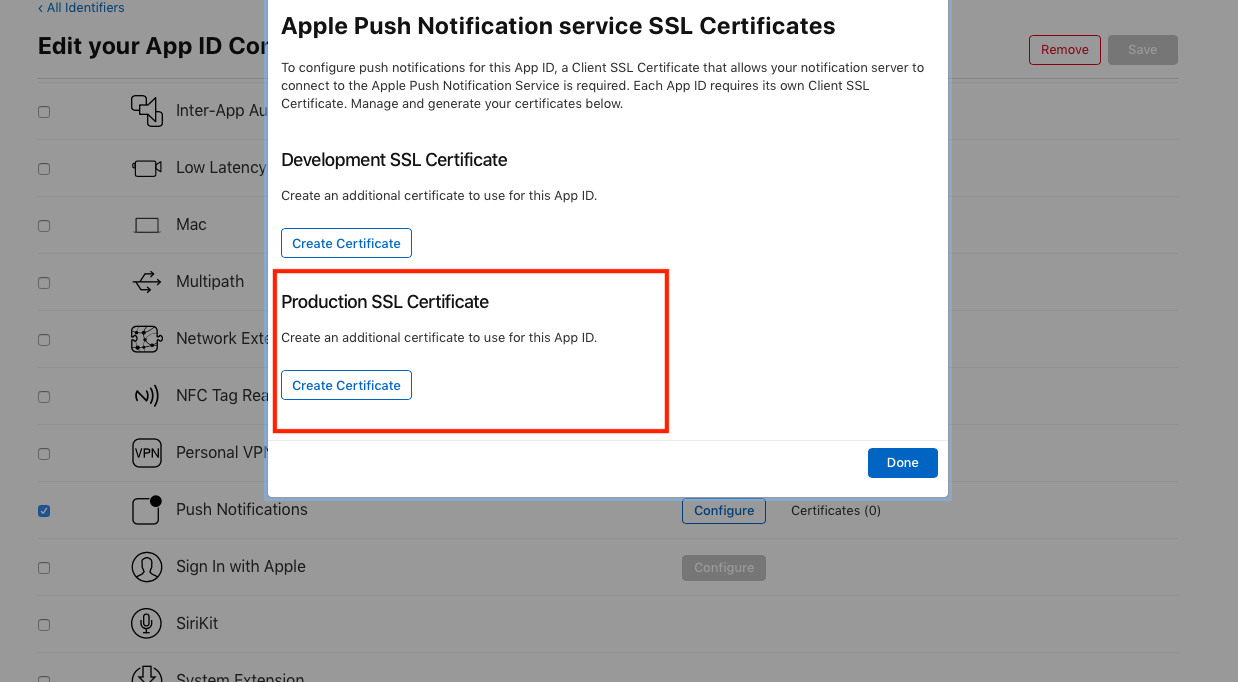
Task: Click the Development SSL Certificate heading
Action: 394,160
